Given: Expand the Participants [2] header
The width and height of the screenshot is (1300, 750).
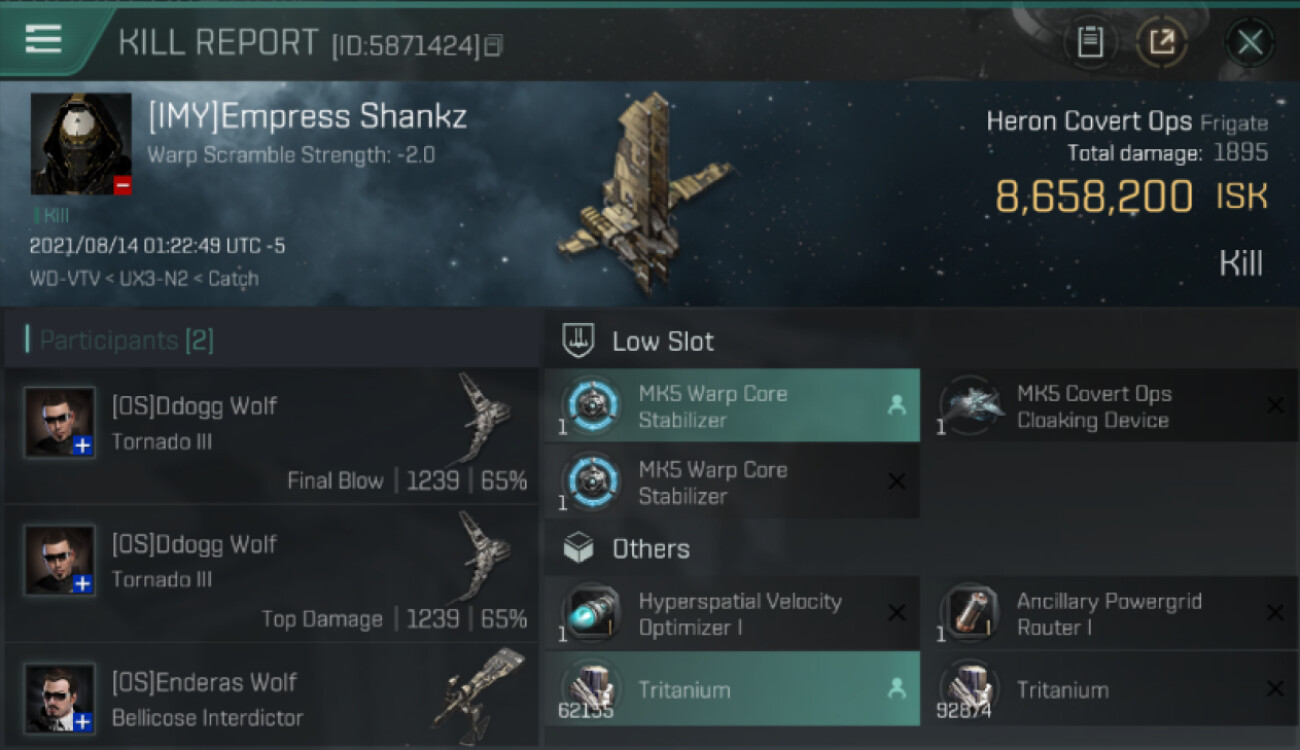Looking at the screenshot, I should click(x=271, y=341).
